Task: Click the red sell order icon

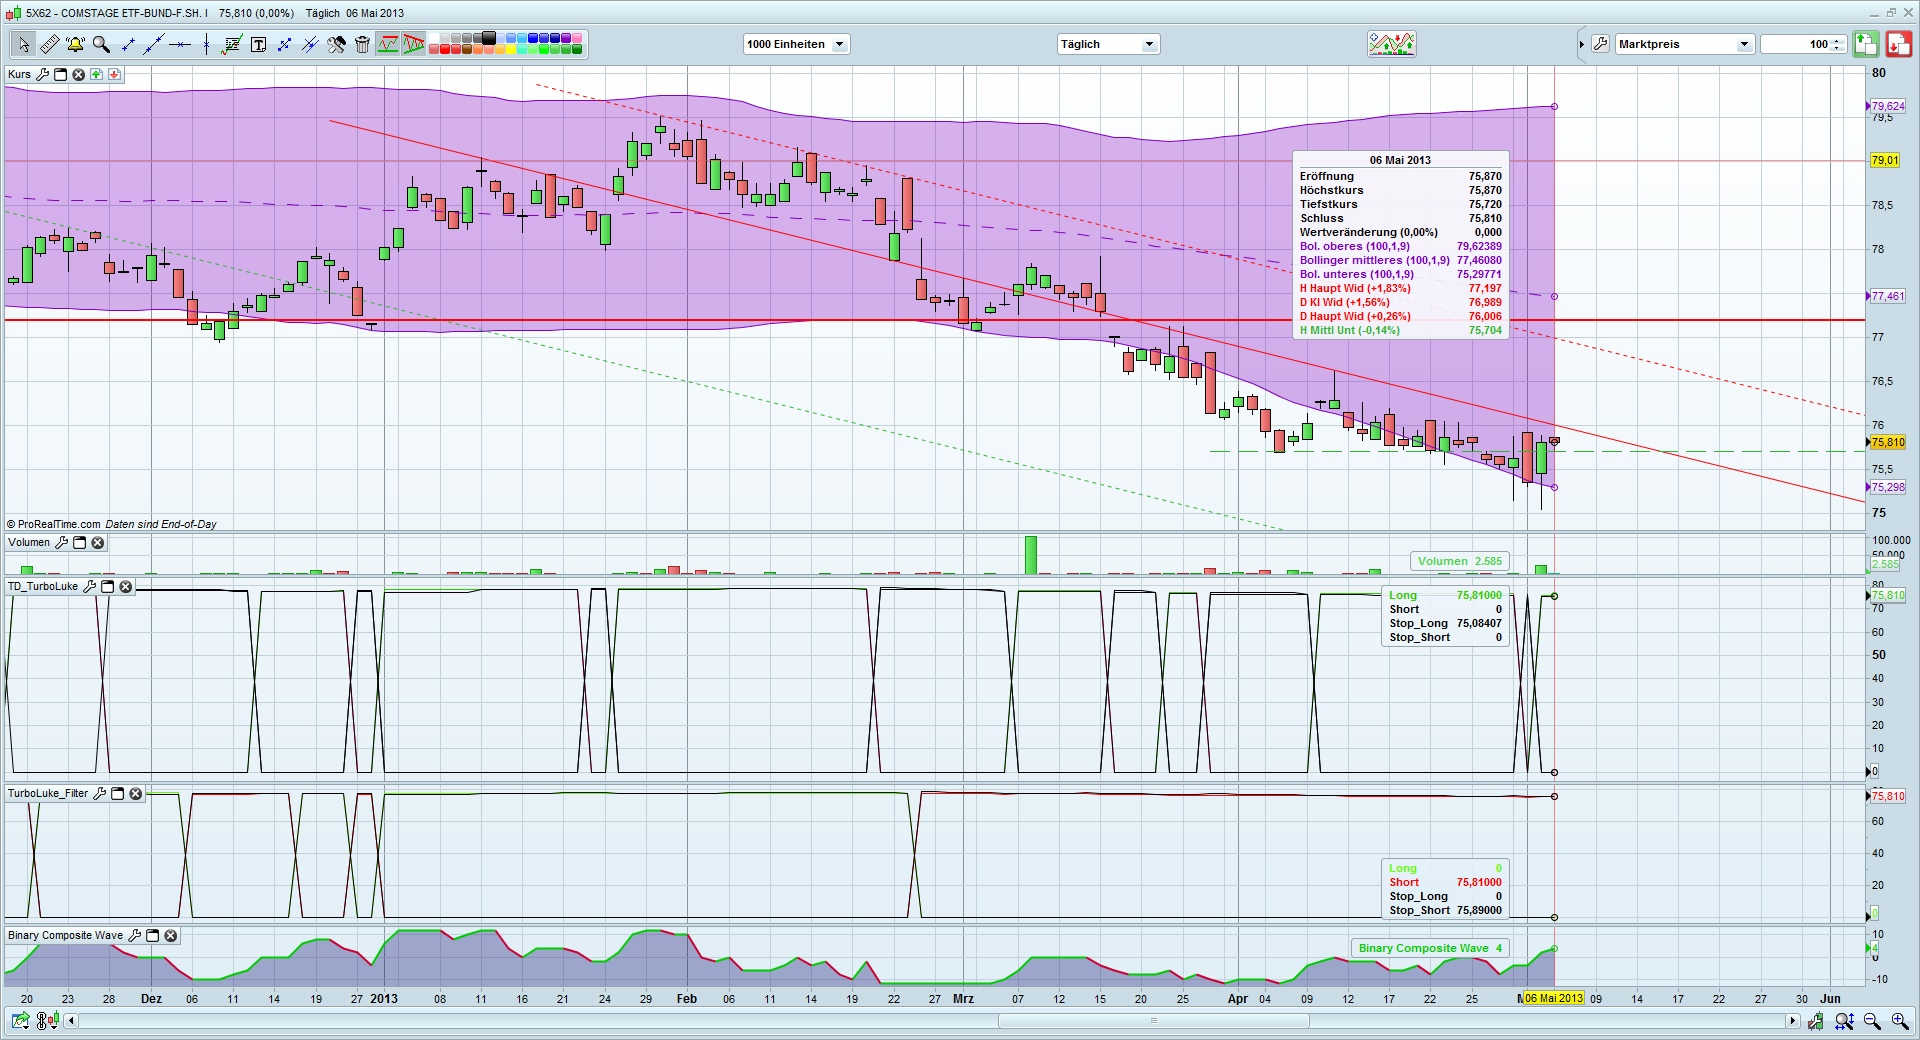Action: (x=1897, y=44)
